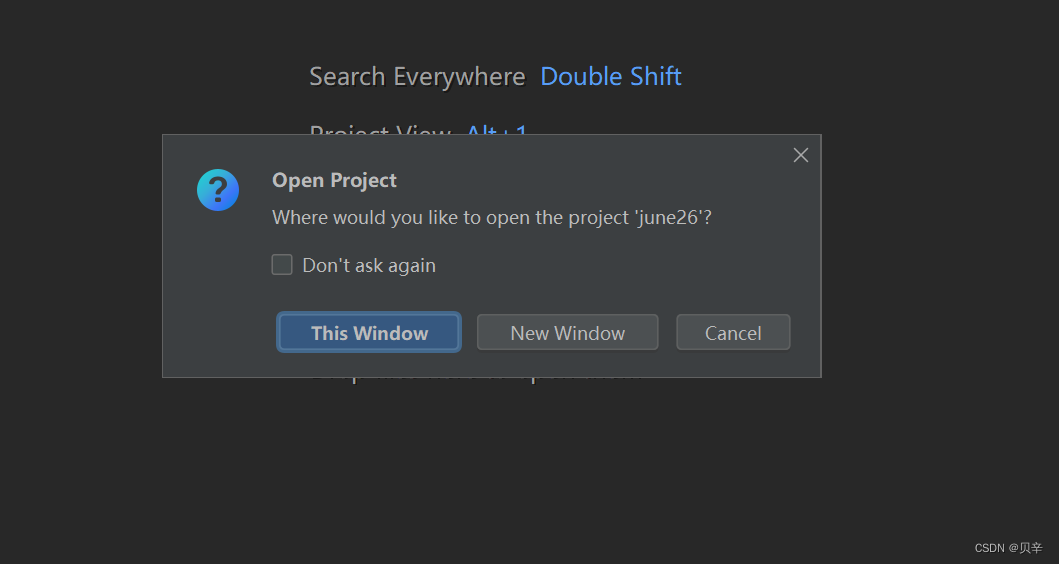Click the CSDN watermark text
The image size is (1059, 564).
[x=1008, y=548]
